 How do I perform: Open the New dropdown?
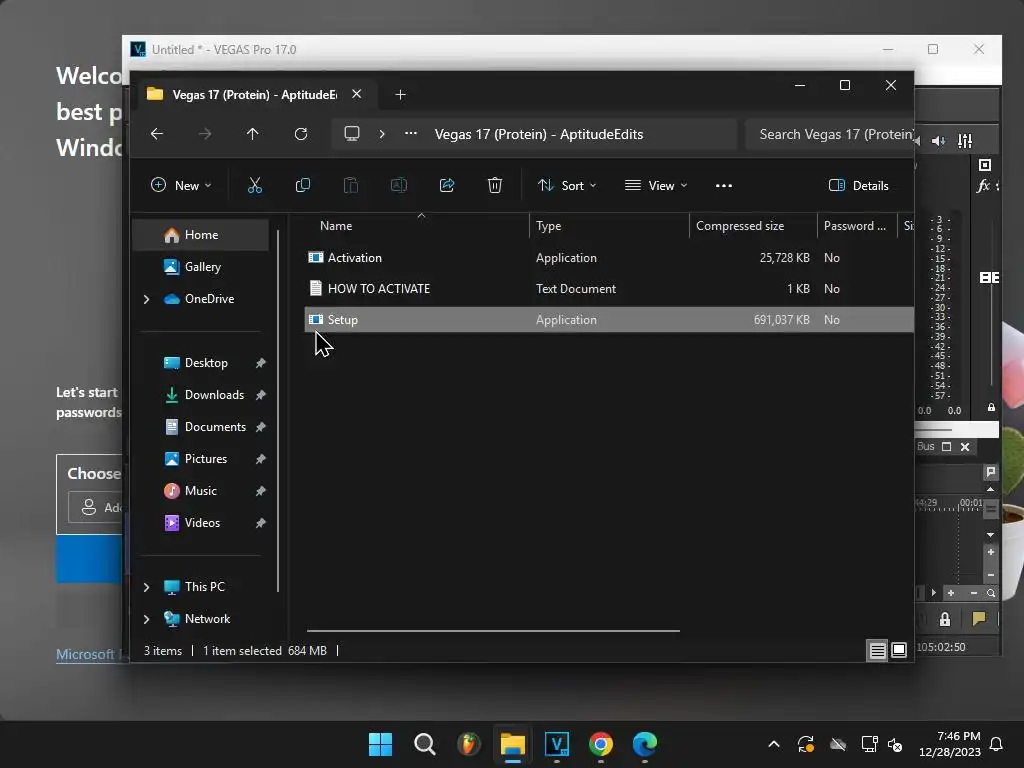click(181, 185)
